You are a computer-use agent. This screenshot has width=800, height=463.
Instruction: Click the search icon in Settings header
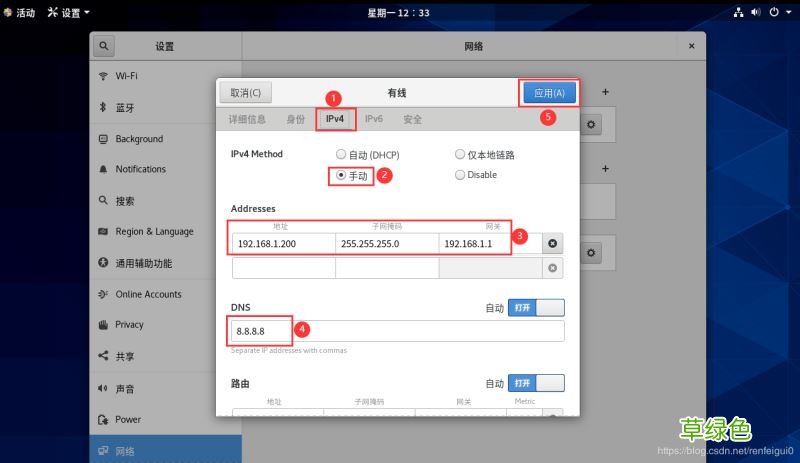point(104,46)
